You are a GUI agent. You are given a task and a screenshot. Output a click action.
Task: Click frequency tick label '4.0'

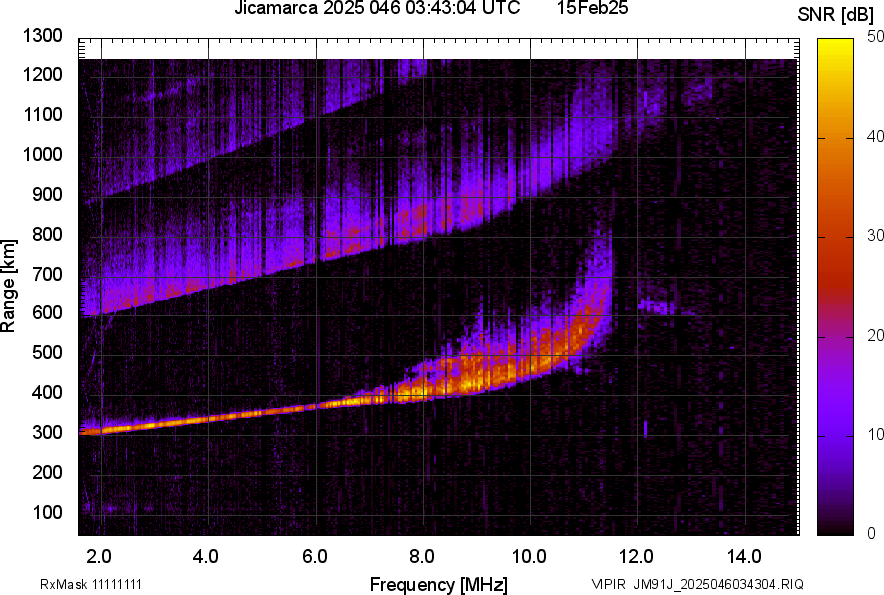(206, 557)
